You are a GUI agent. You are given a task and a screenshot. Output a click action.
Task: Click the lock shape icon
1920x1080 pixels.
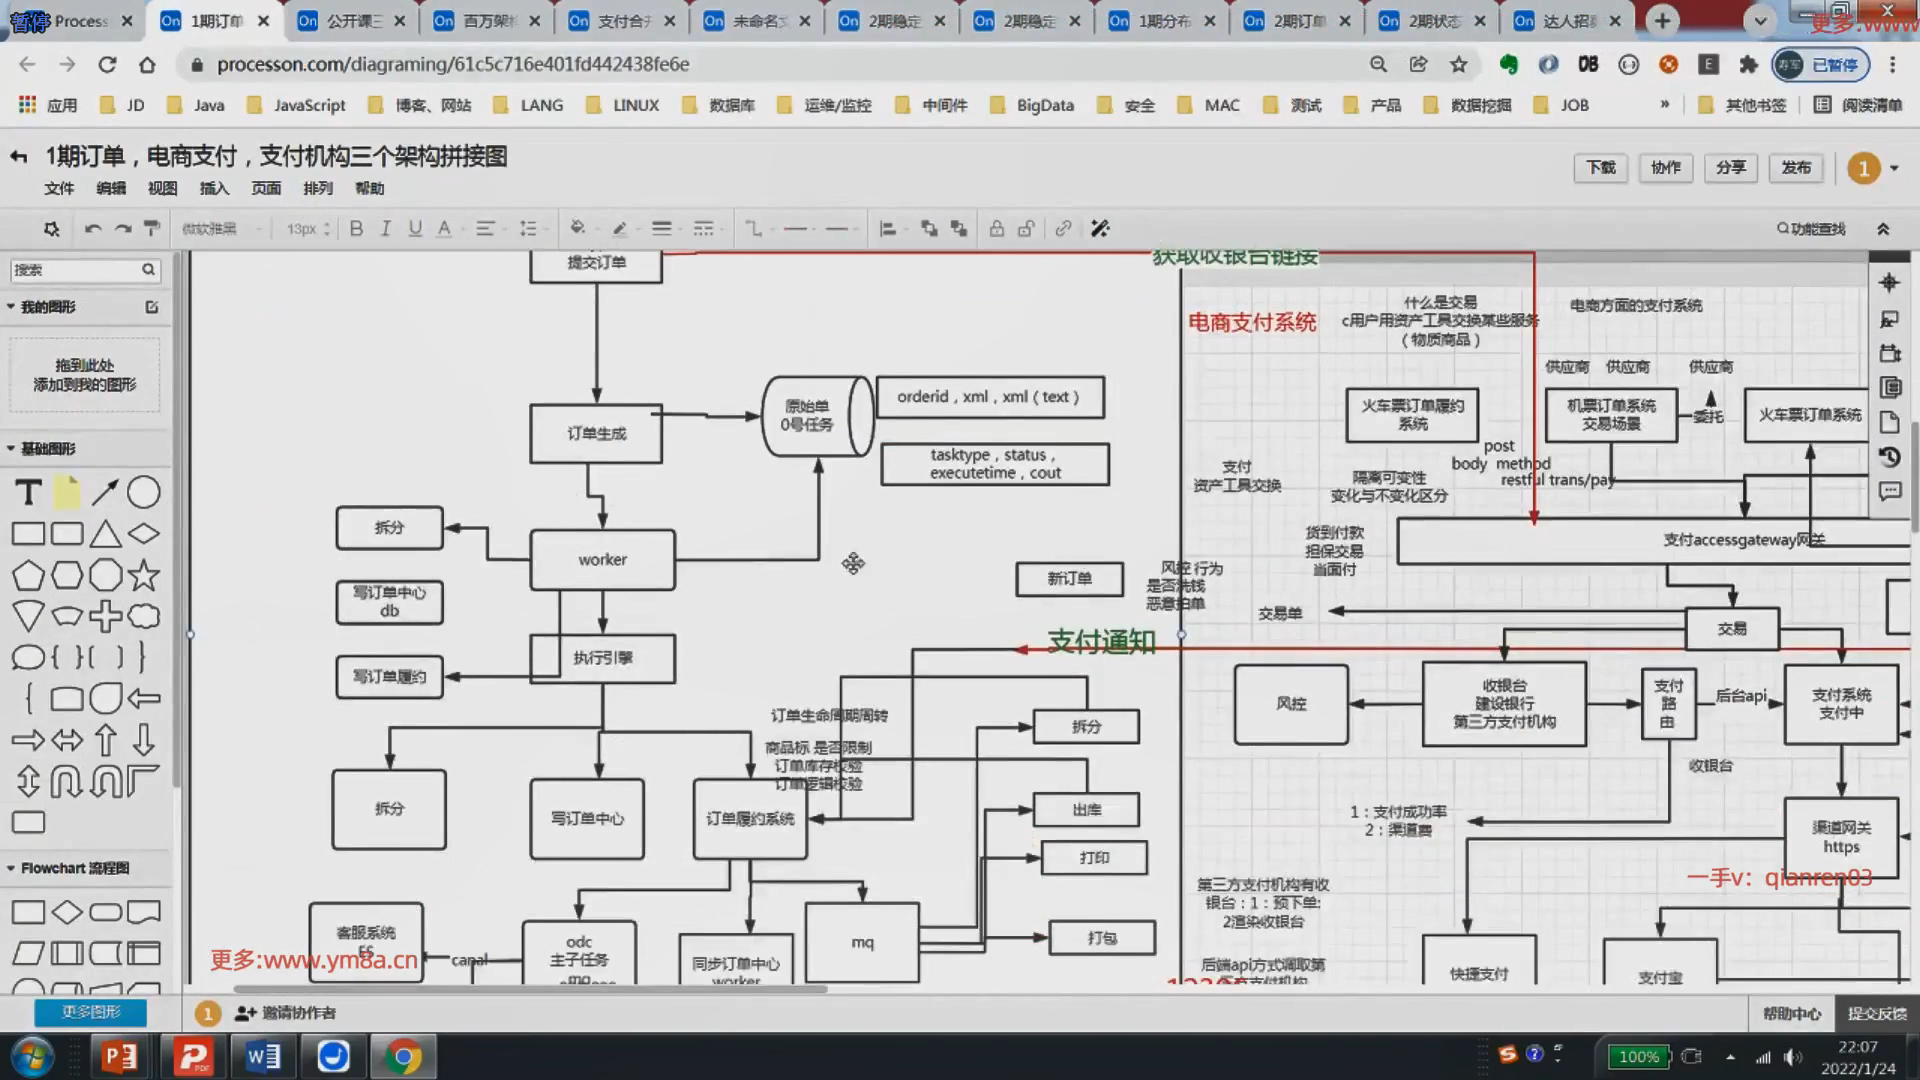coord(996,229)
